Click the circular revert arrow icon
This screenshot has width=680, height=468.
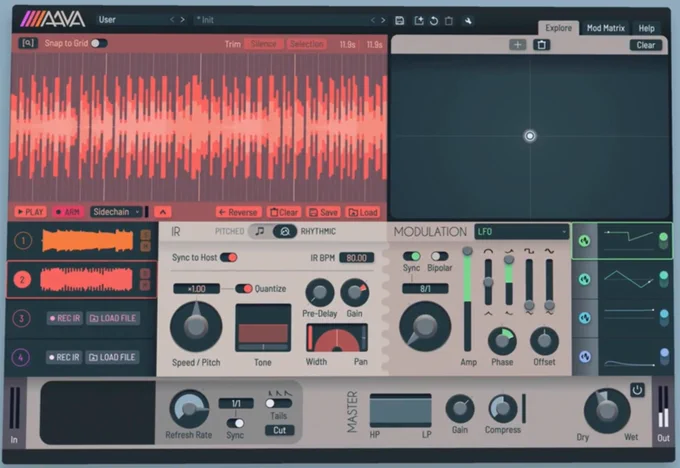point(434,20)
